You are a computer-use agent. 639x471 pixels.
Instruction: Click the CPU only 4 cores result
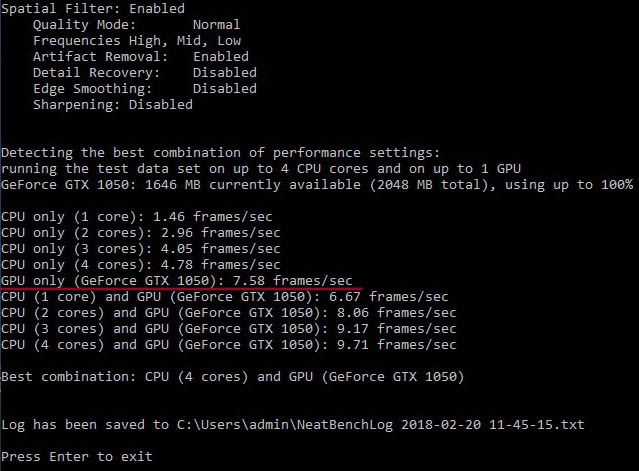tap(141, 265)
